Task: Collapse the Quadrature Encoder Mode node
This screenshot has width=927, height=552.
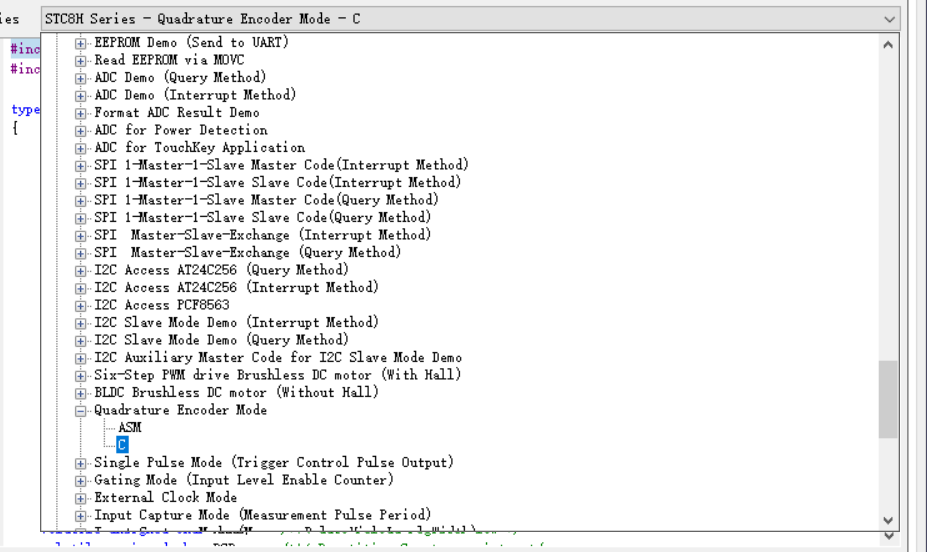Action: tap(80, 411)
